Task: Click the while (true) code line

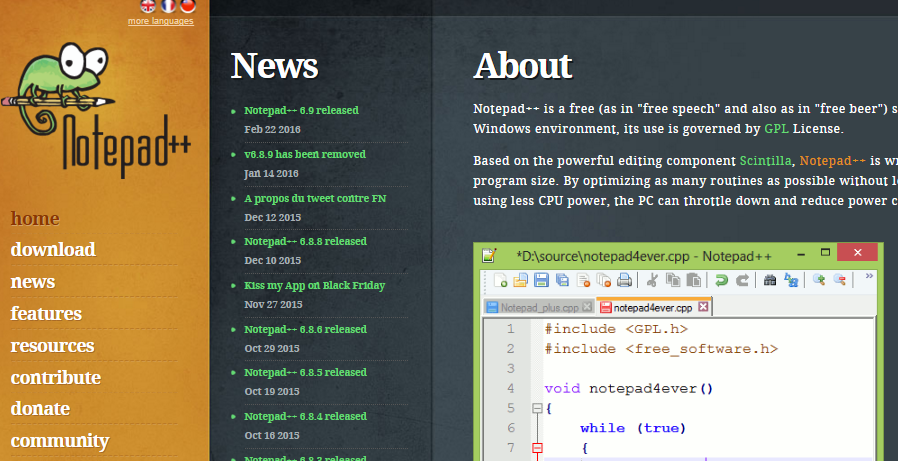Action: pos(633,428)
